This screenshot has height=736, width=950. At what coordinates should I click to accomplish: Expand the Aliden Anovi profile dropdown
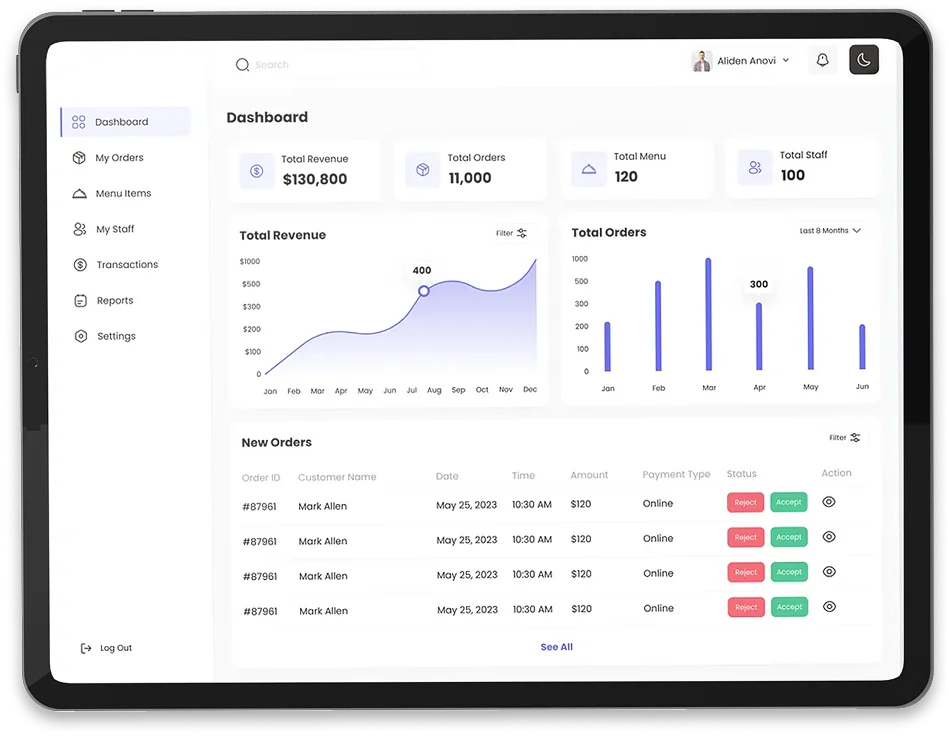point(785,61)
